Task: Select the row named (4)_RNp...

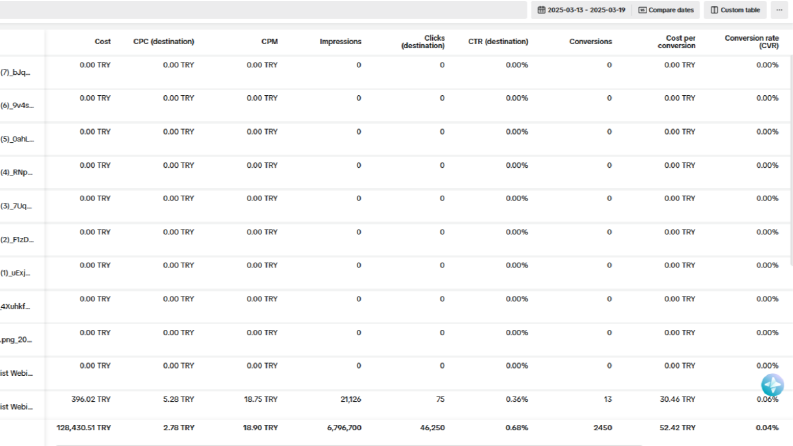Action: click(x=17, y=172)
